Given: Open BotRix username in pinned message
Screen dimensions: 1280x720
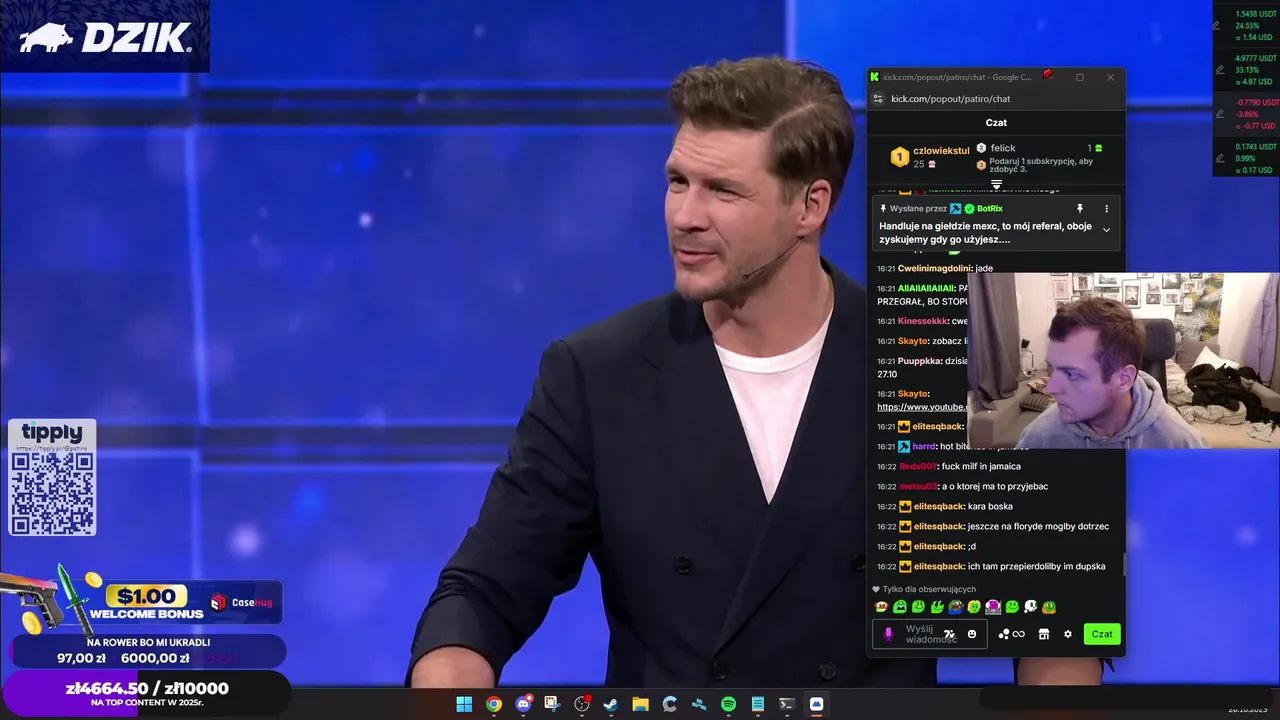Looking at the screenshot, I should [989, 208].
